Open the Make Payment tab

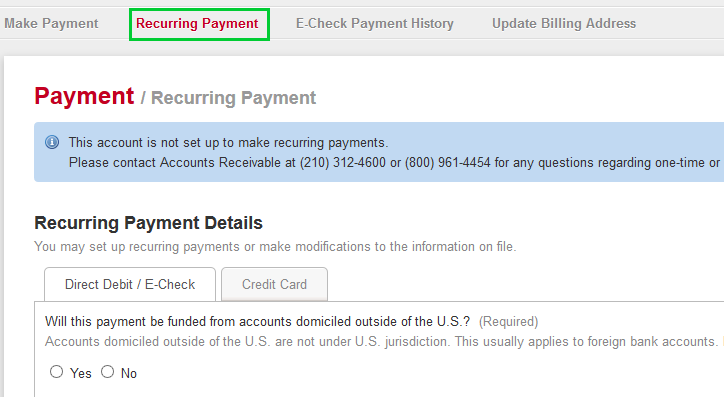tap(51, 24)
